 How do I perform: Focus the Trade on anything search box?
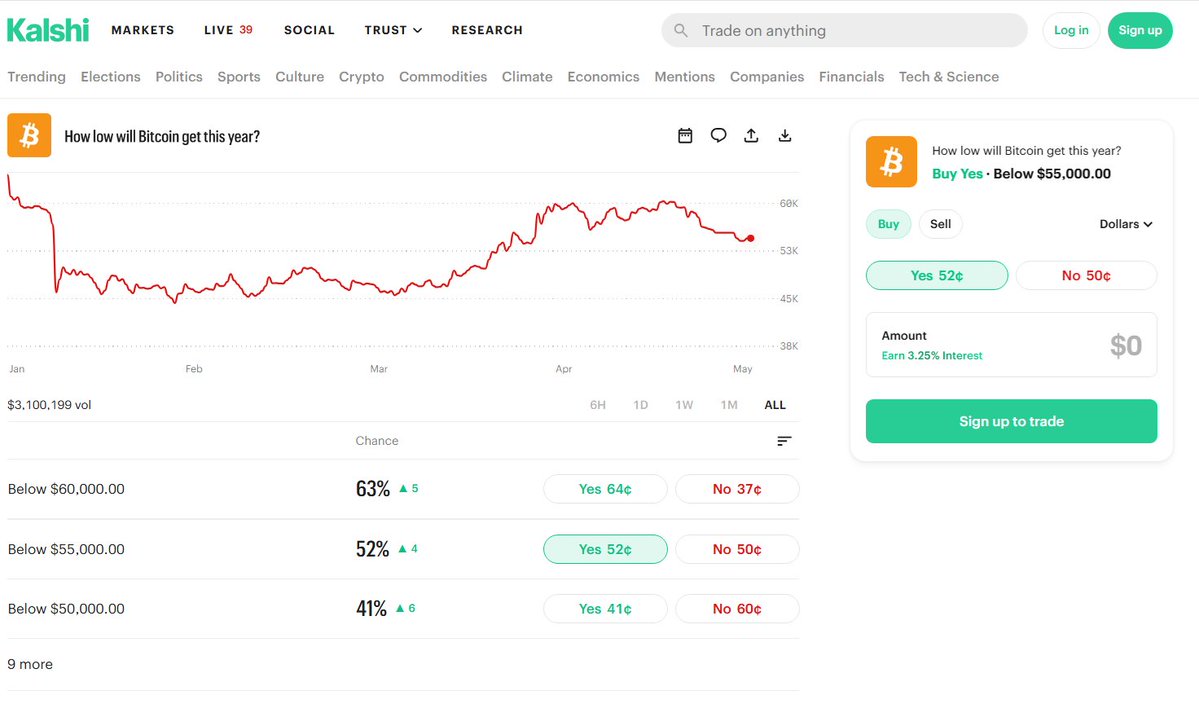[844, 31]
